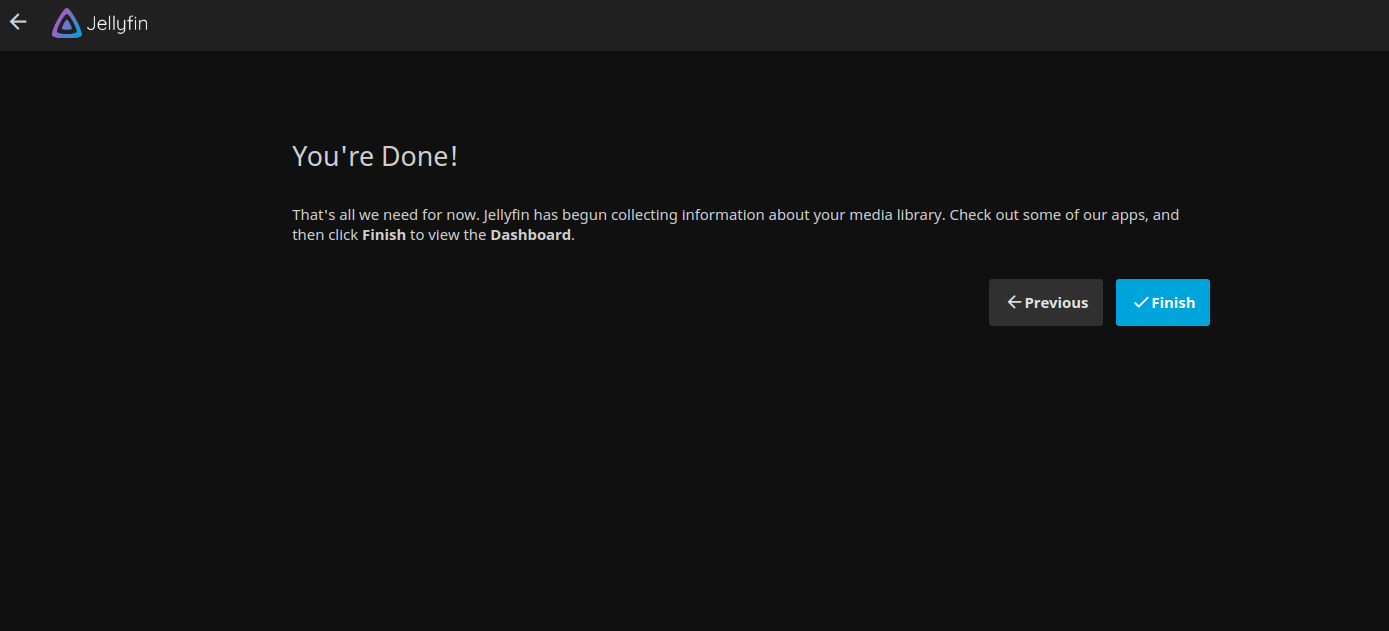The height and width of the screenshot is (631, 1389).
Task: Click the Jellyfin wordmark in the header
Action: pyautogui.click(x=117, y=23)
